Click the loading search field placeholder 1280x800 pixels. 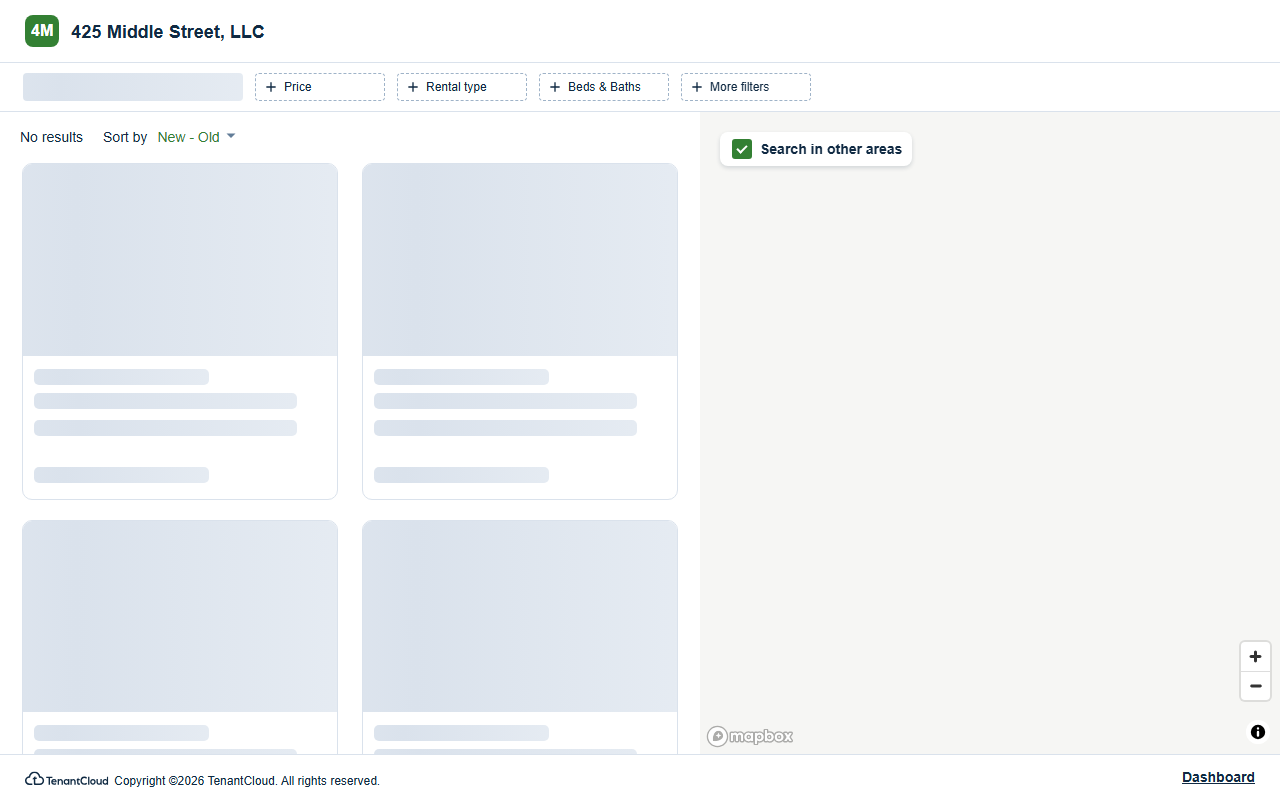click(x=133, y=87)
